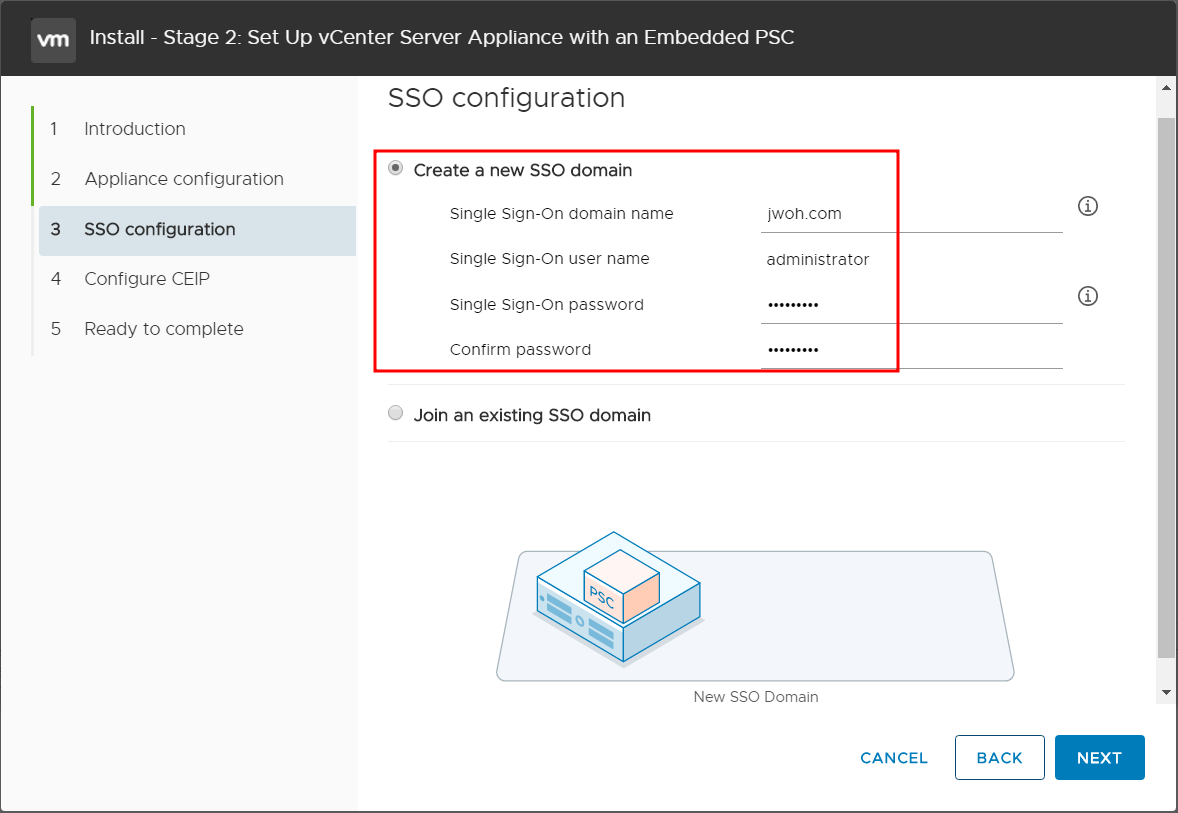Open info icon beside SSO password field
The width and height of the screenshot is (1178, 813).
point(1088,296)
